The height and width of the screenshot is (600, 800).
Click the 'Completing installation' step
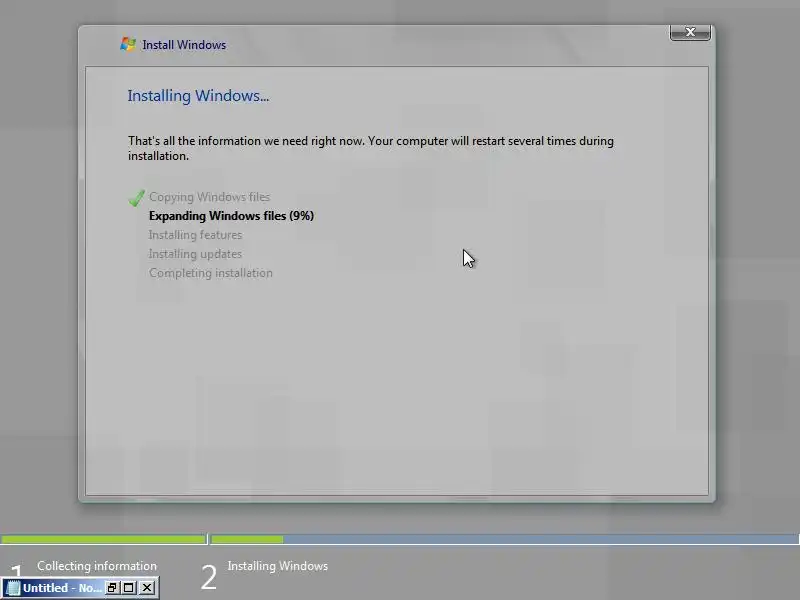pos(211,273)
